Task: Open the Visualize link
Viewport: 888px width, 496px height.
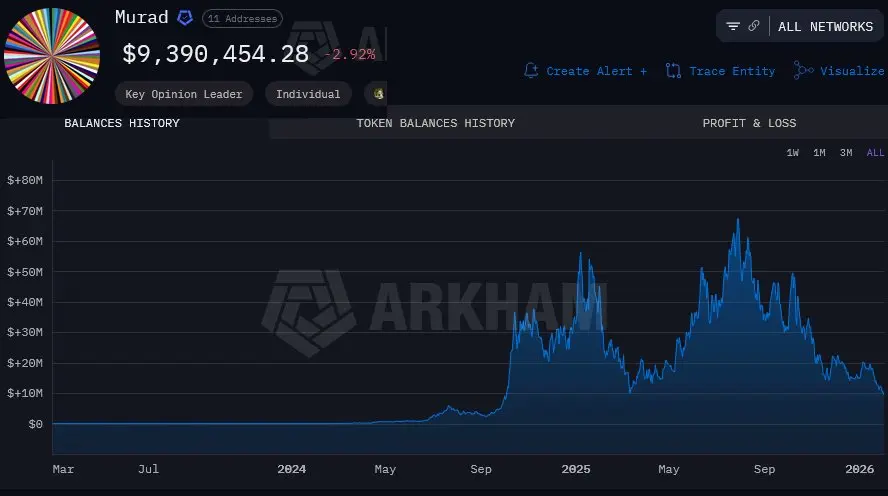Action: click(x=852, y=71)
